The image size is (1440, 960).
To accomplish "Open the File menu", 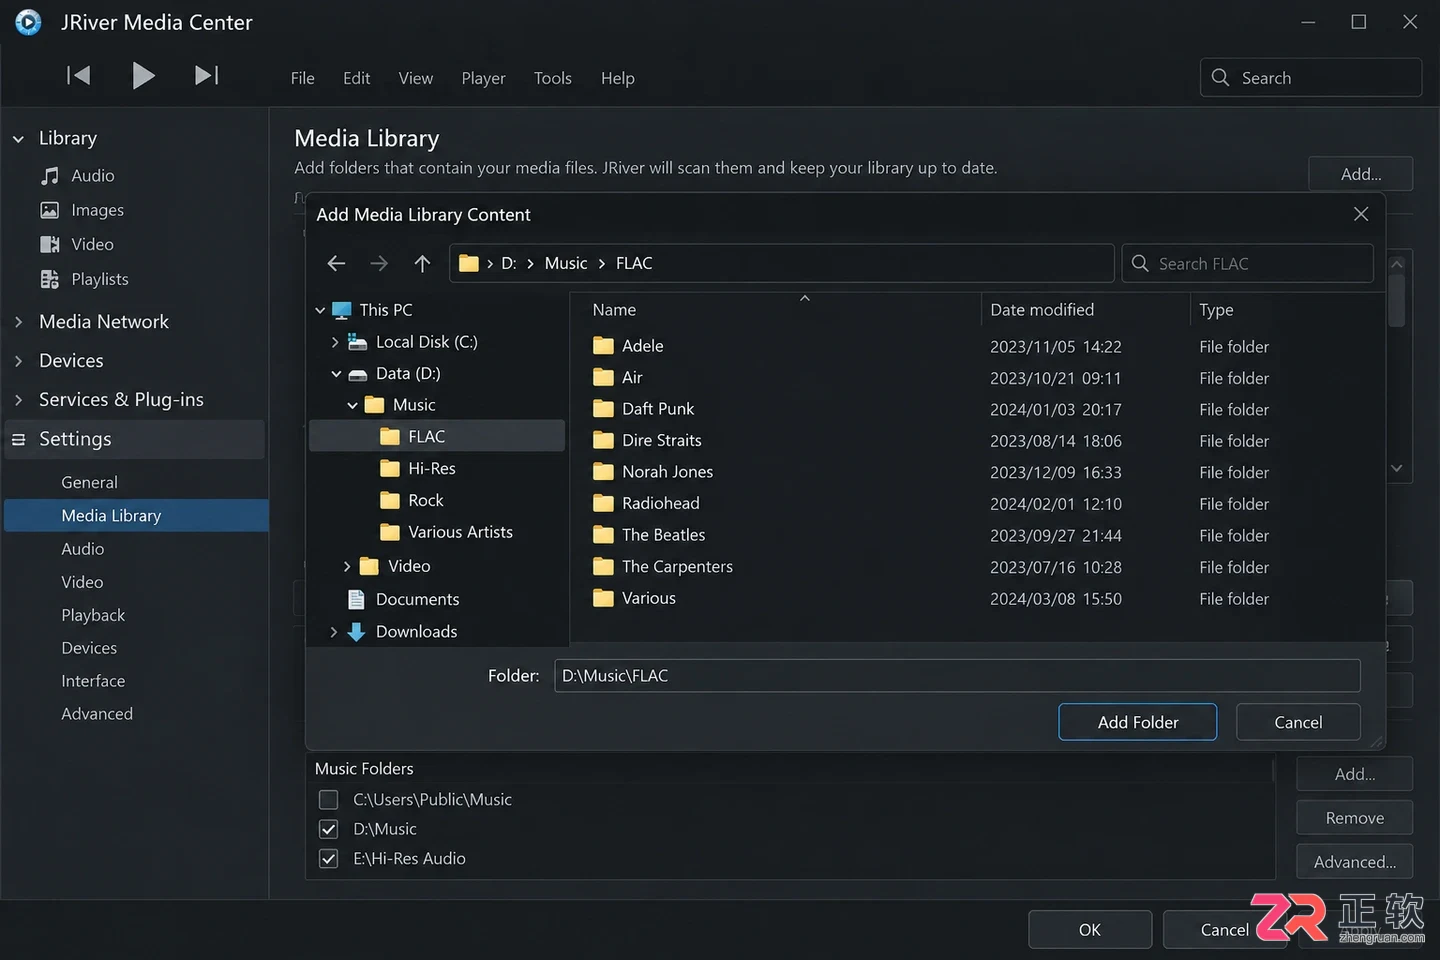I will point(302,78).
